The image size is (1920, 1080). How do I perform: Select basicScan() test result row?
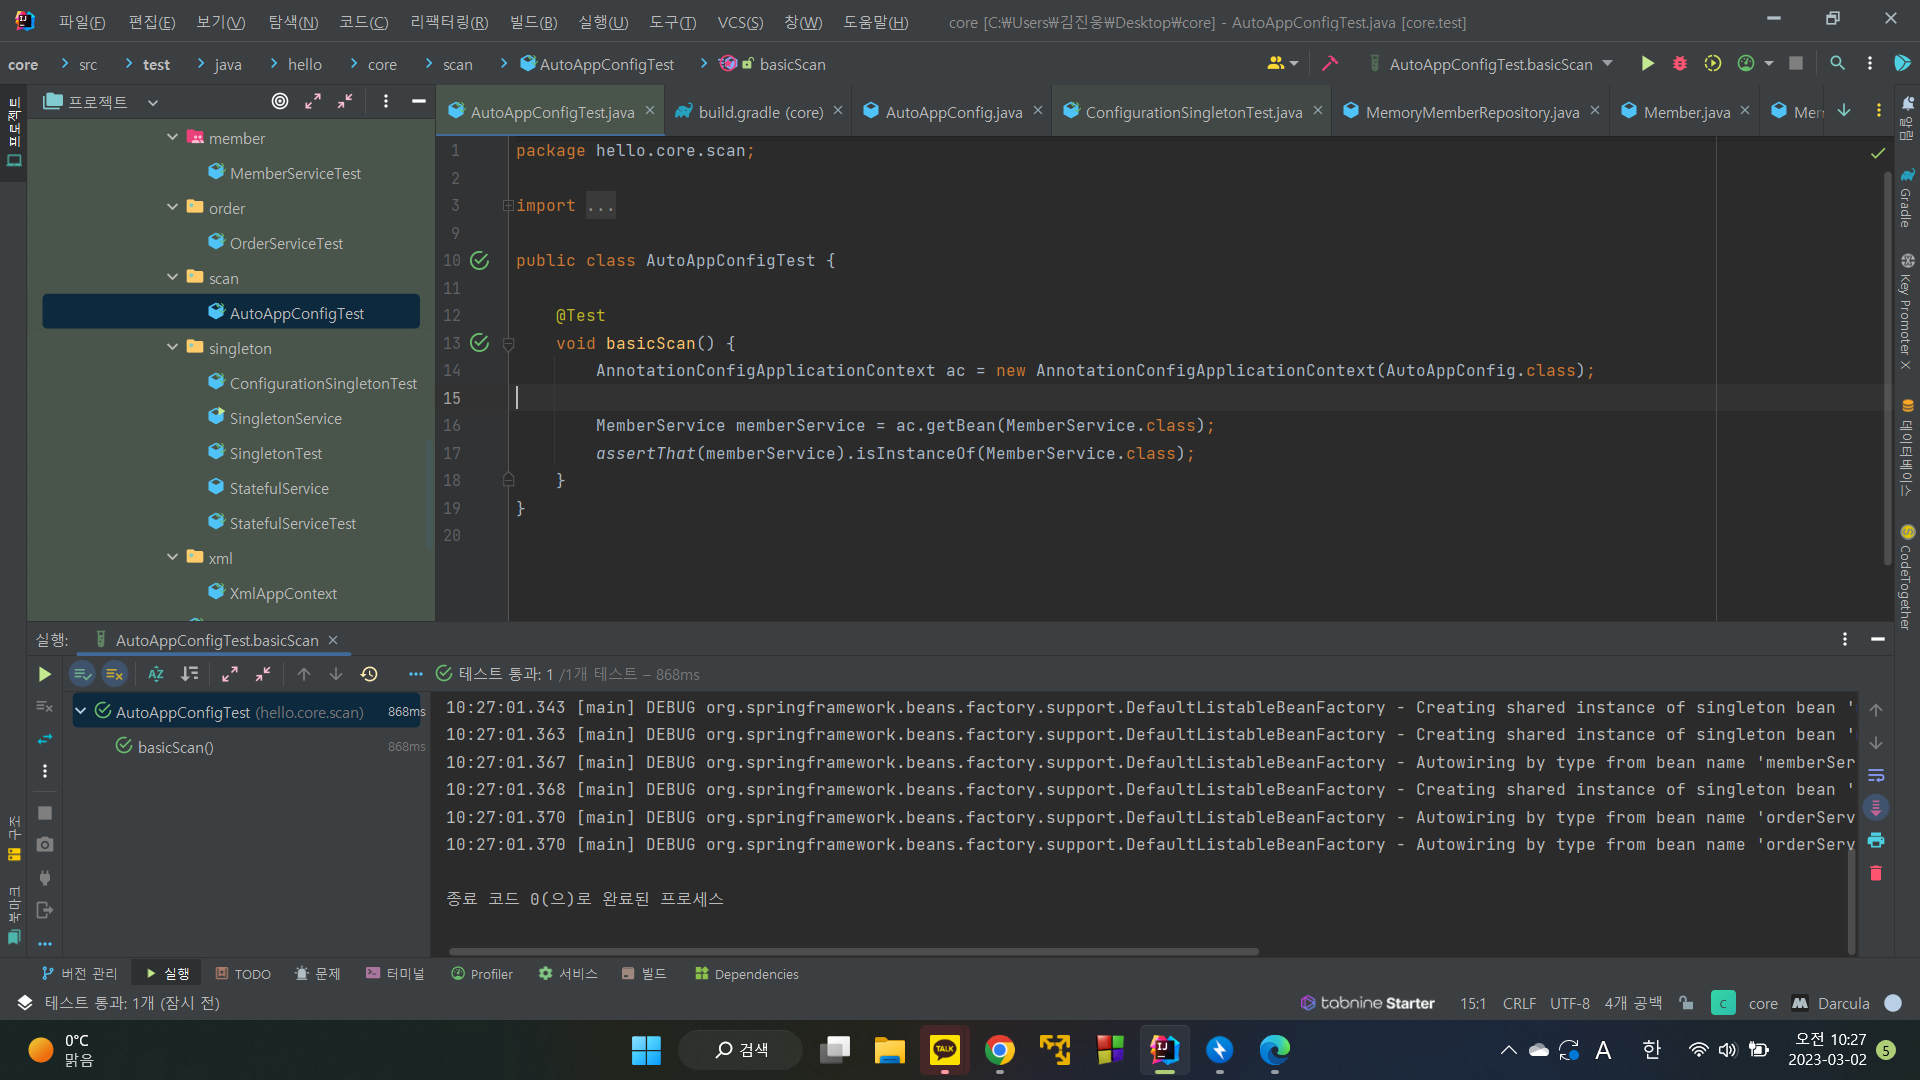(x=246, y=747)
